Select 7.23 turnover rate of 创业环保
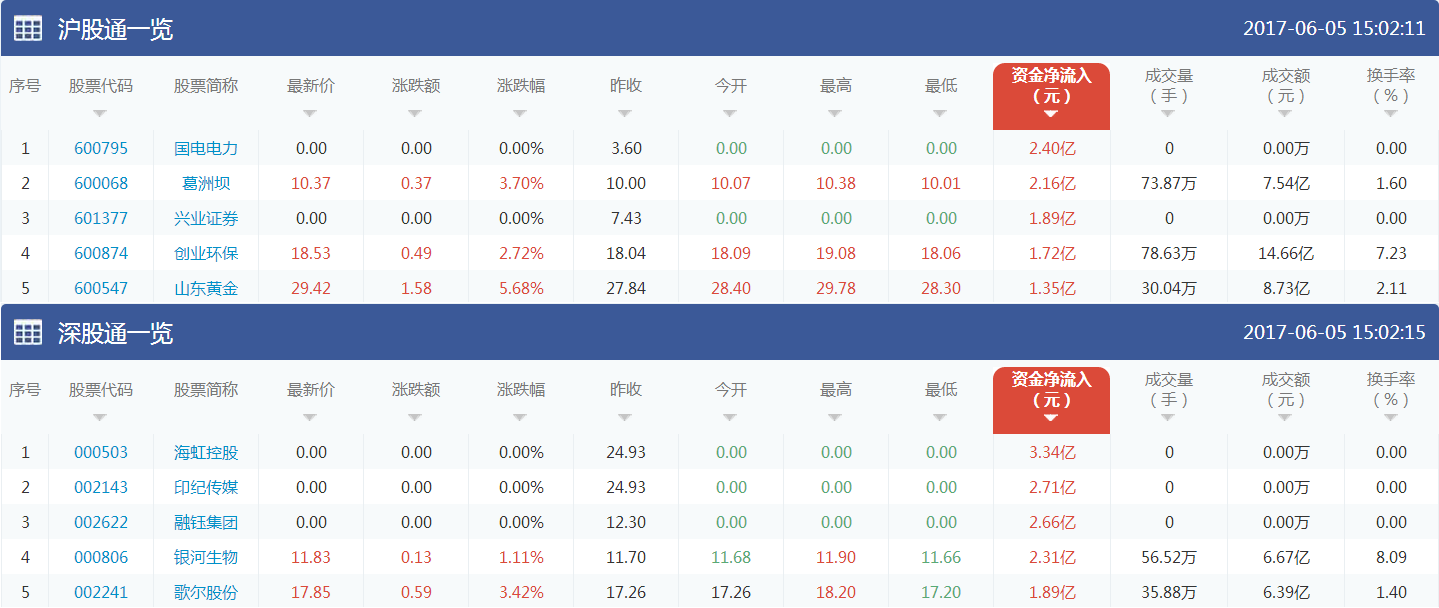Viewport: 1439px width, 608px height. pos(1391,253)
